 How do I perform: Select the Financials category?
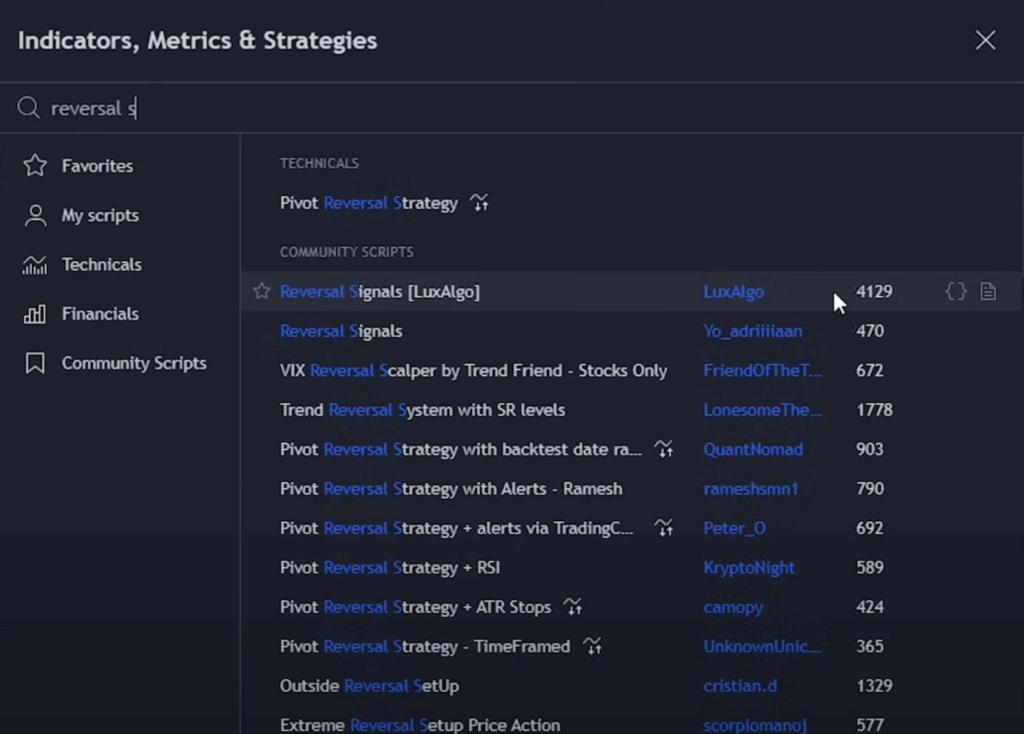pyautogui.click(x=100, y=314)
